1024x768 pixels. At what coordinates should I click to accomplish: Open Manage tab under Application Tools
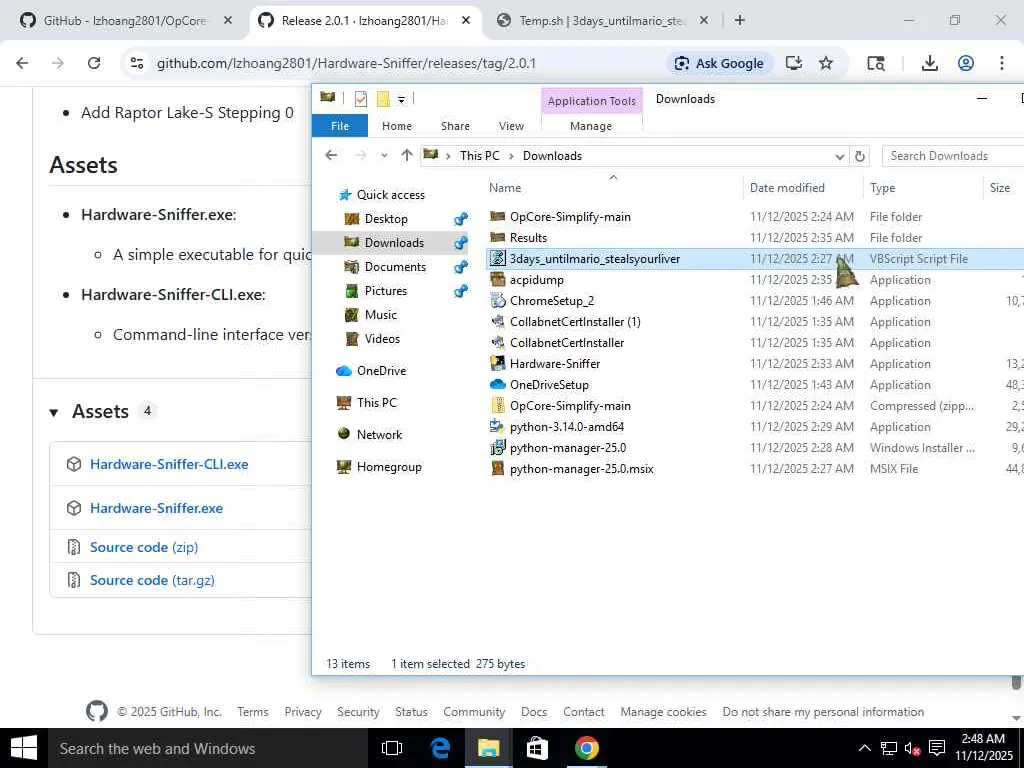tap(590, 126)
